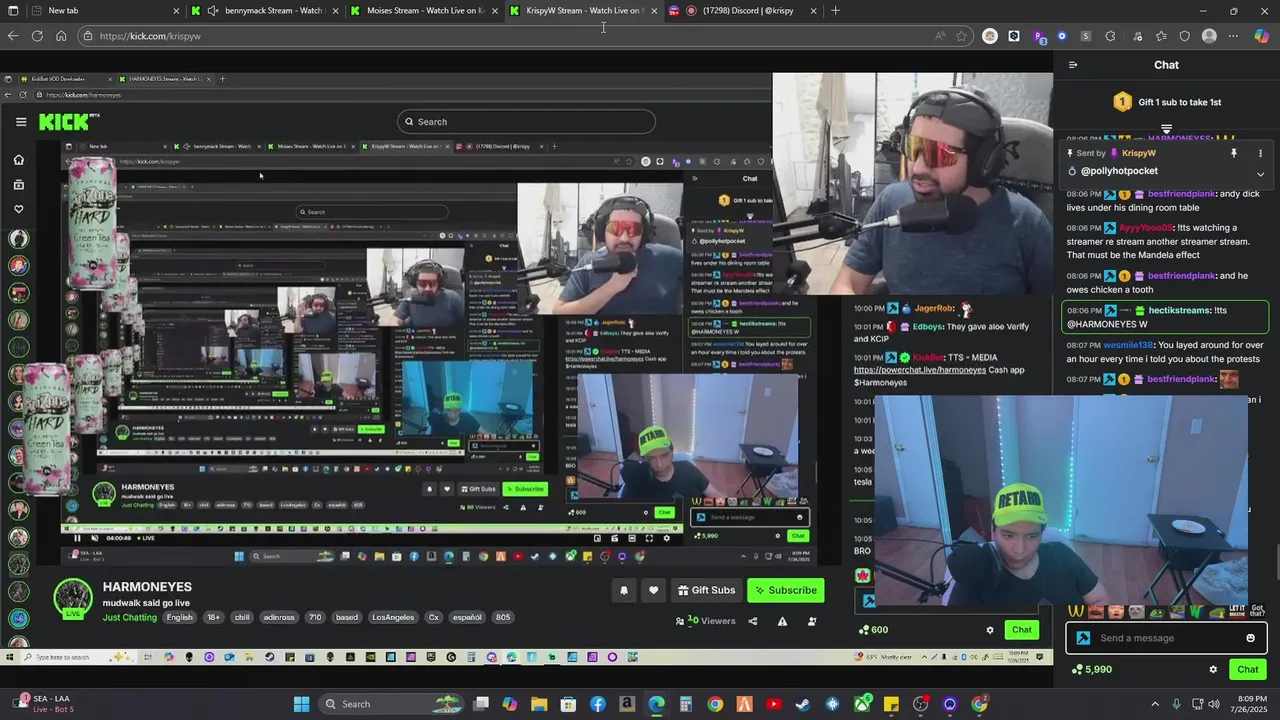Open browser profile avatar
Screen dimensions: 1280x720
click(x=1209, y=36)
